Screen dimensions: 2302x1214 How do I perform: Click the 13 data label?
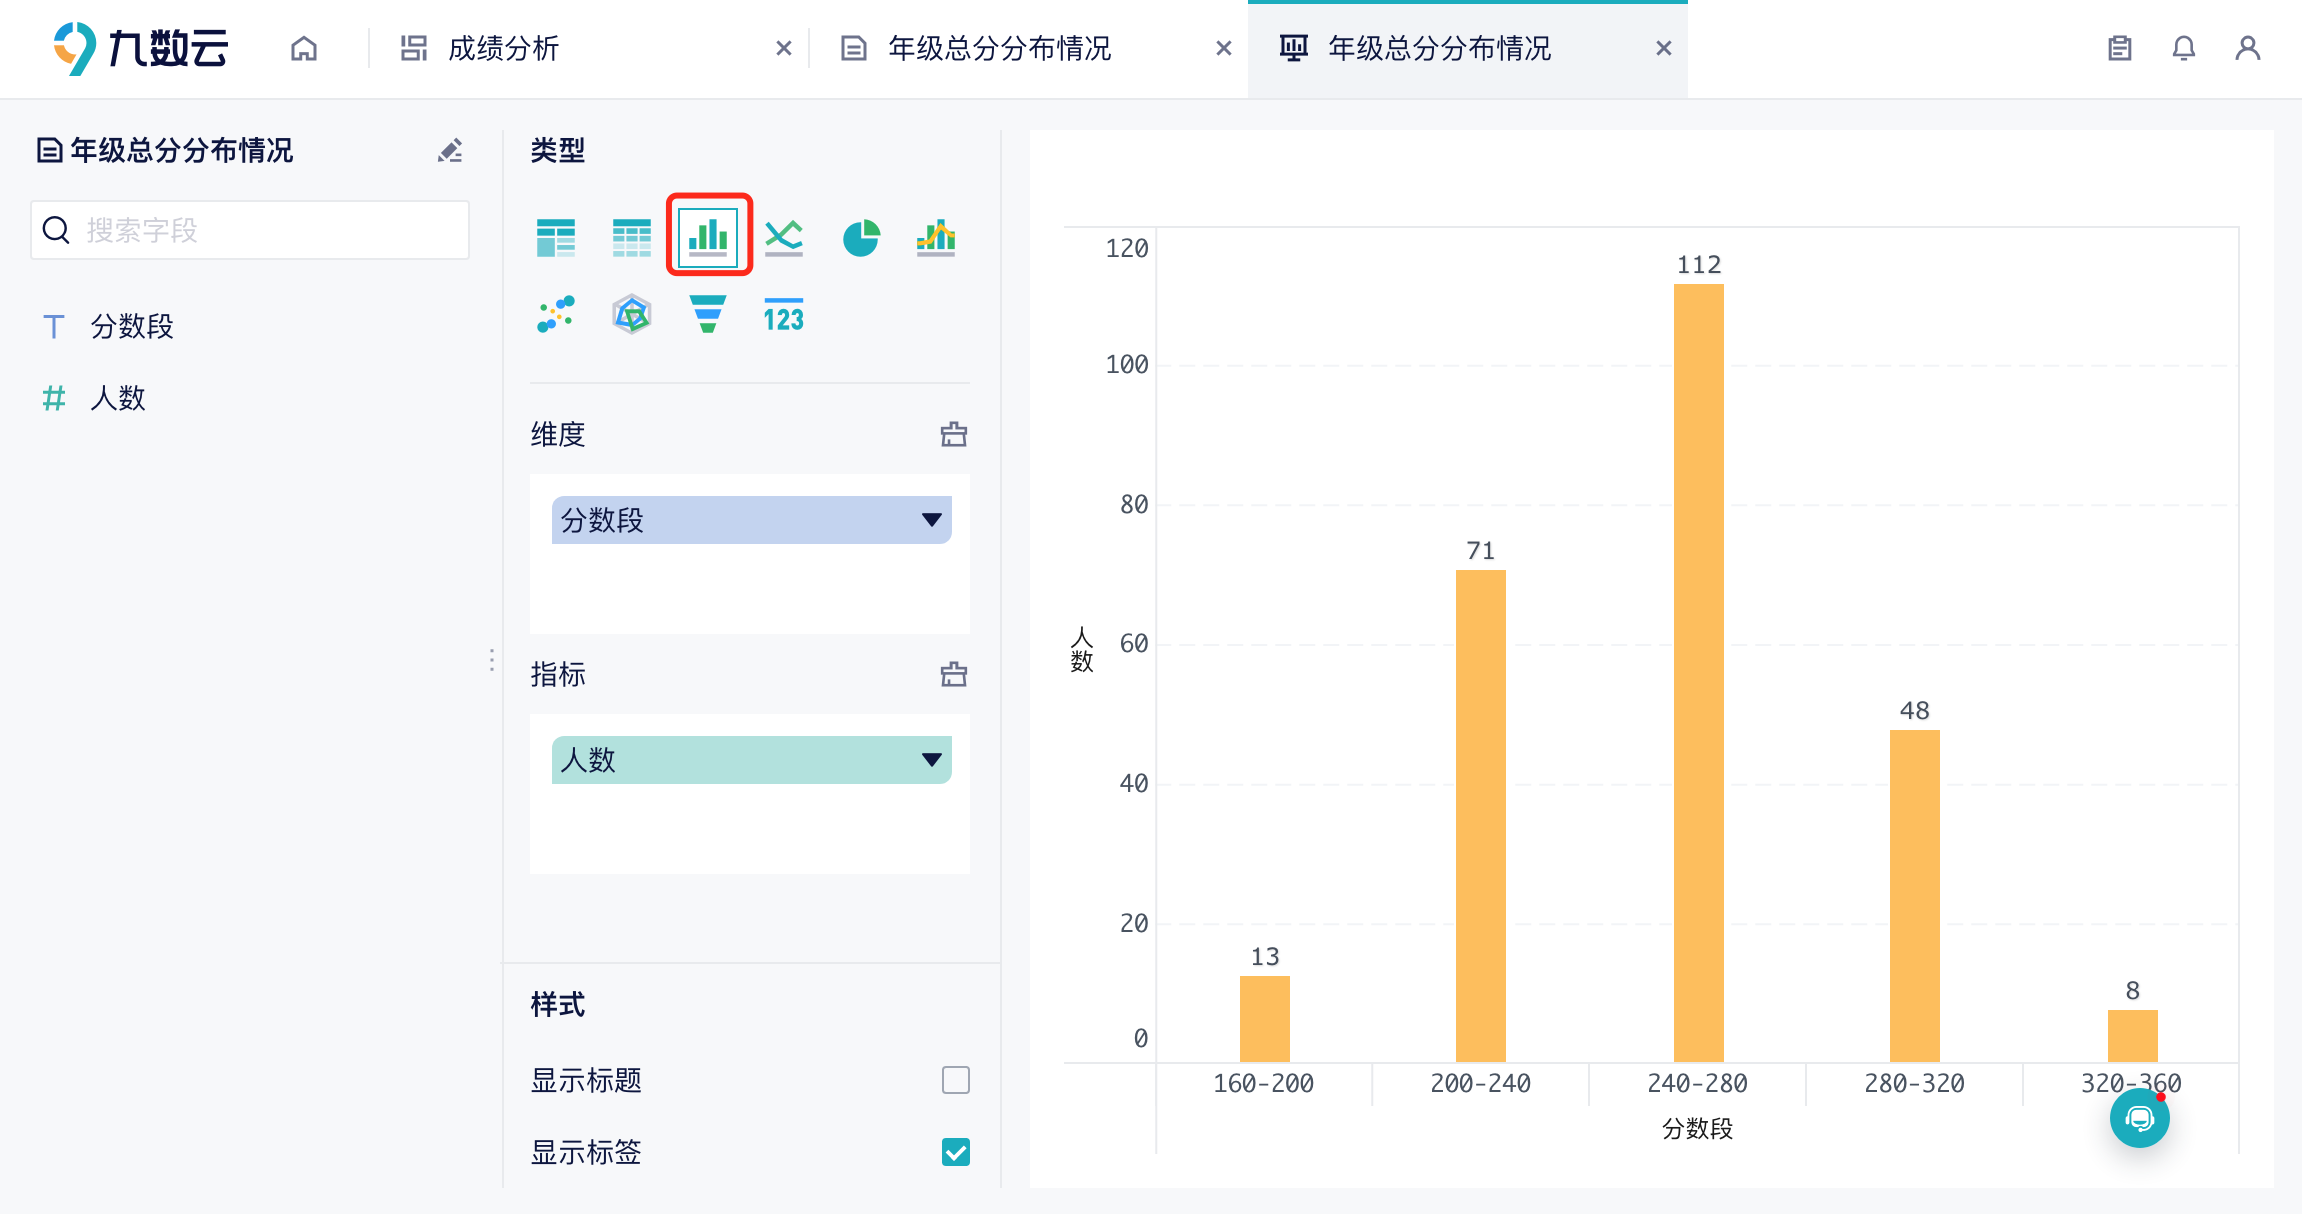1265,957
